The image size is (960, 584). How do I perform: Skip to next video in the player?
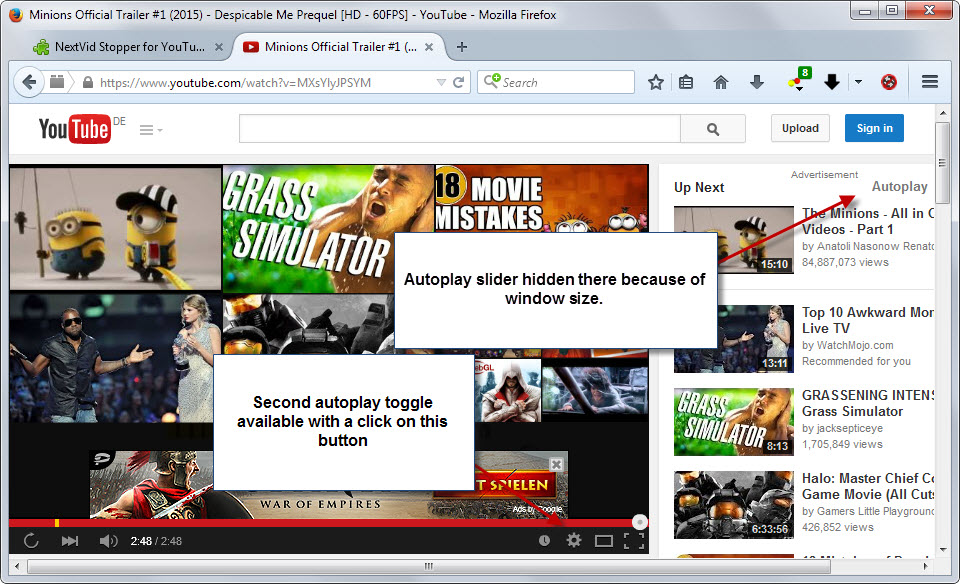[69, 541]
